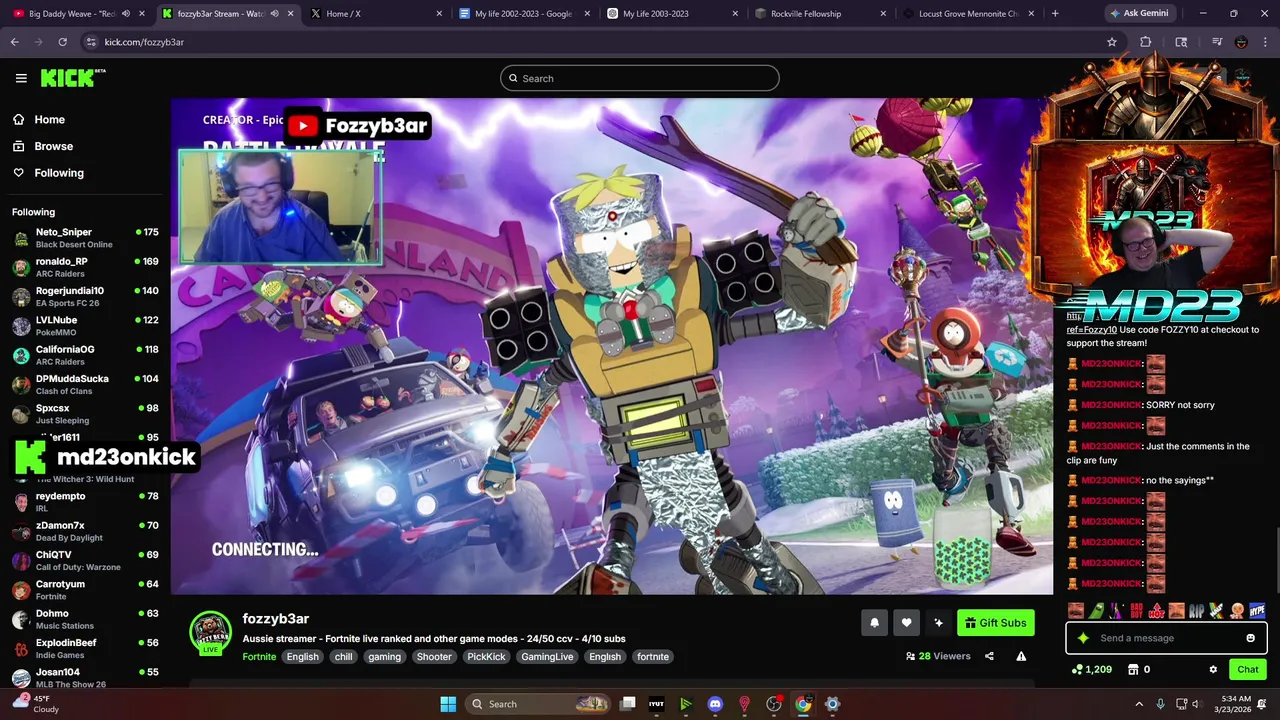
Task: Click the sparkle subscribe icon
Action: point(938,623)
